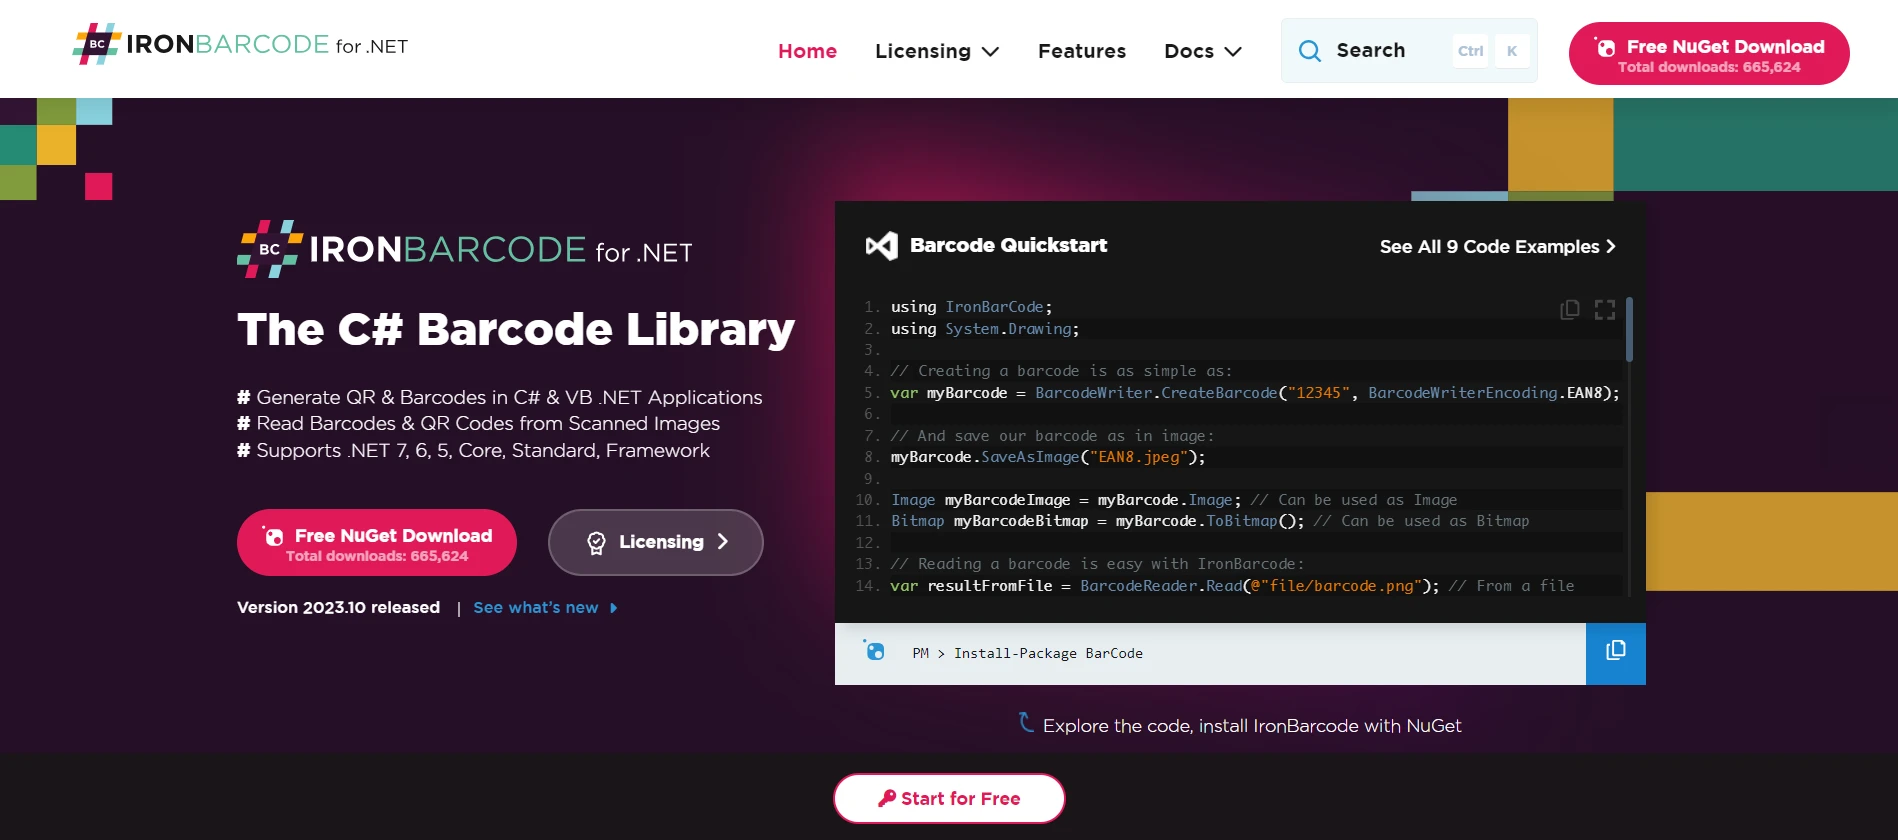Viewport: 1898px width, 840px height.
Task: Click Install-Package BarCode command text
Action: (x=1048, y=653)
